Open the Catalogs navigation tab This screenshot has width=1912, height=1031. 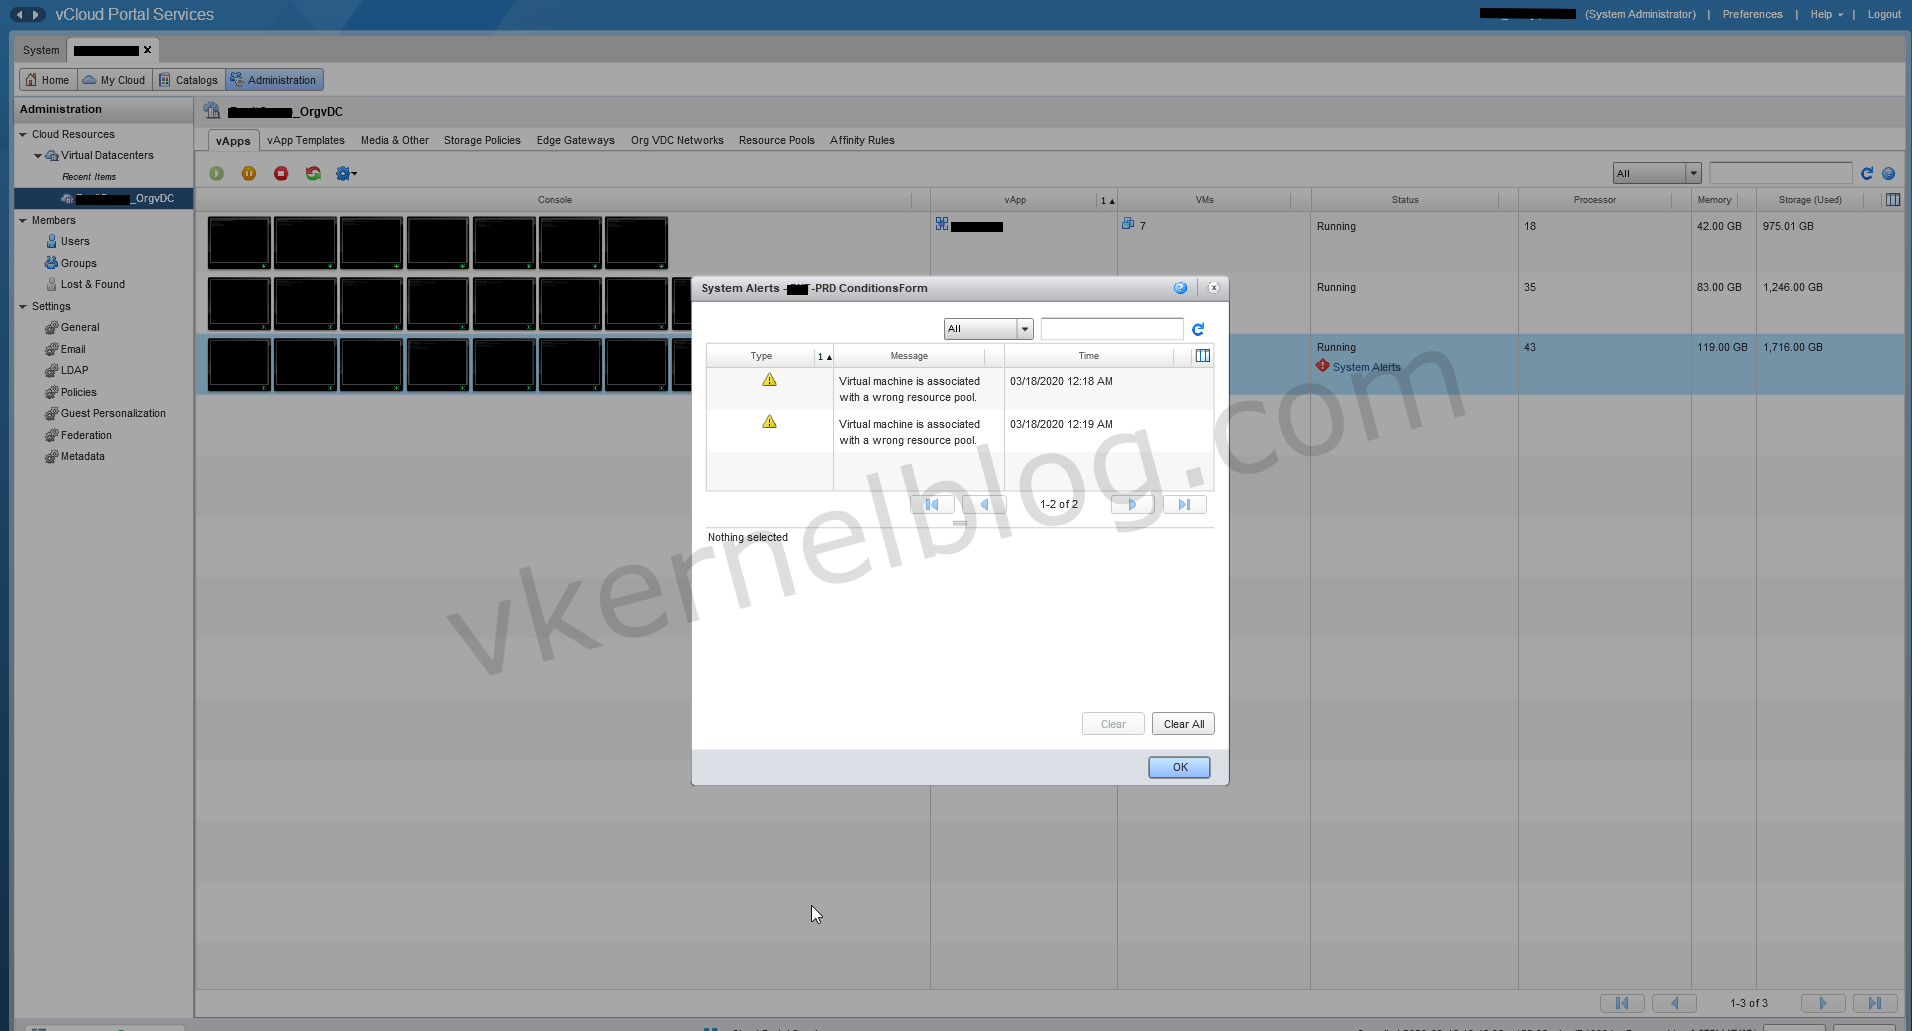[189, 79]
